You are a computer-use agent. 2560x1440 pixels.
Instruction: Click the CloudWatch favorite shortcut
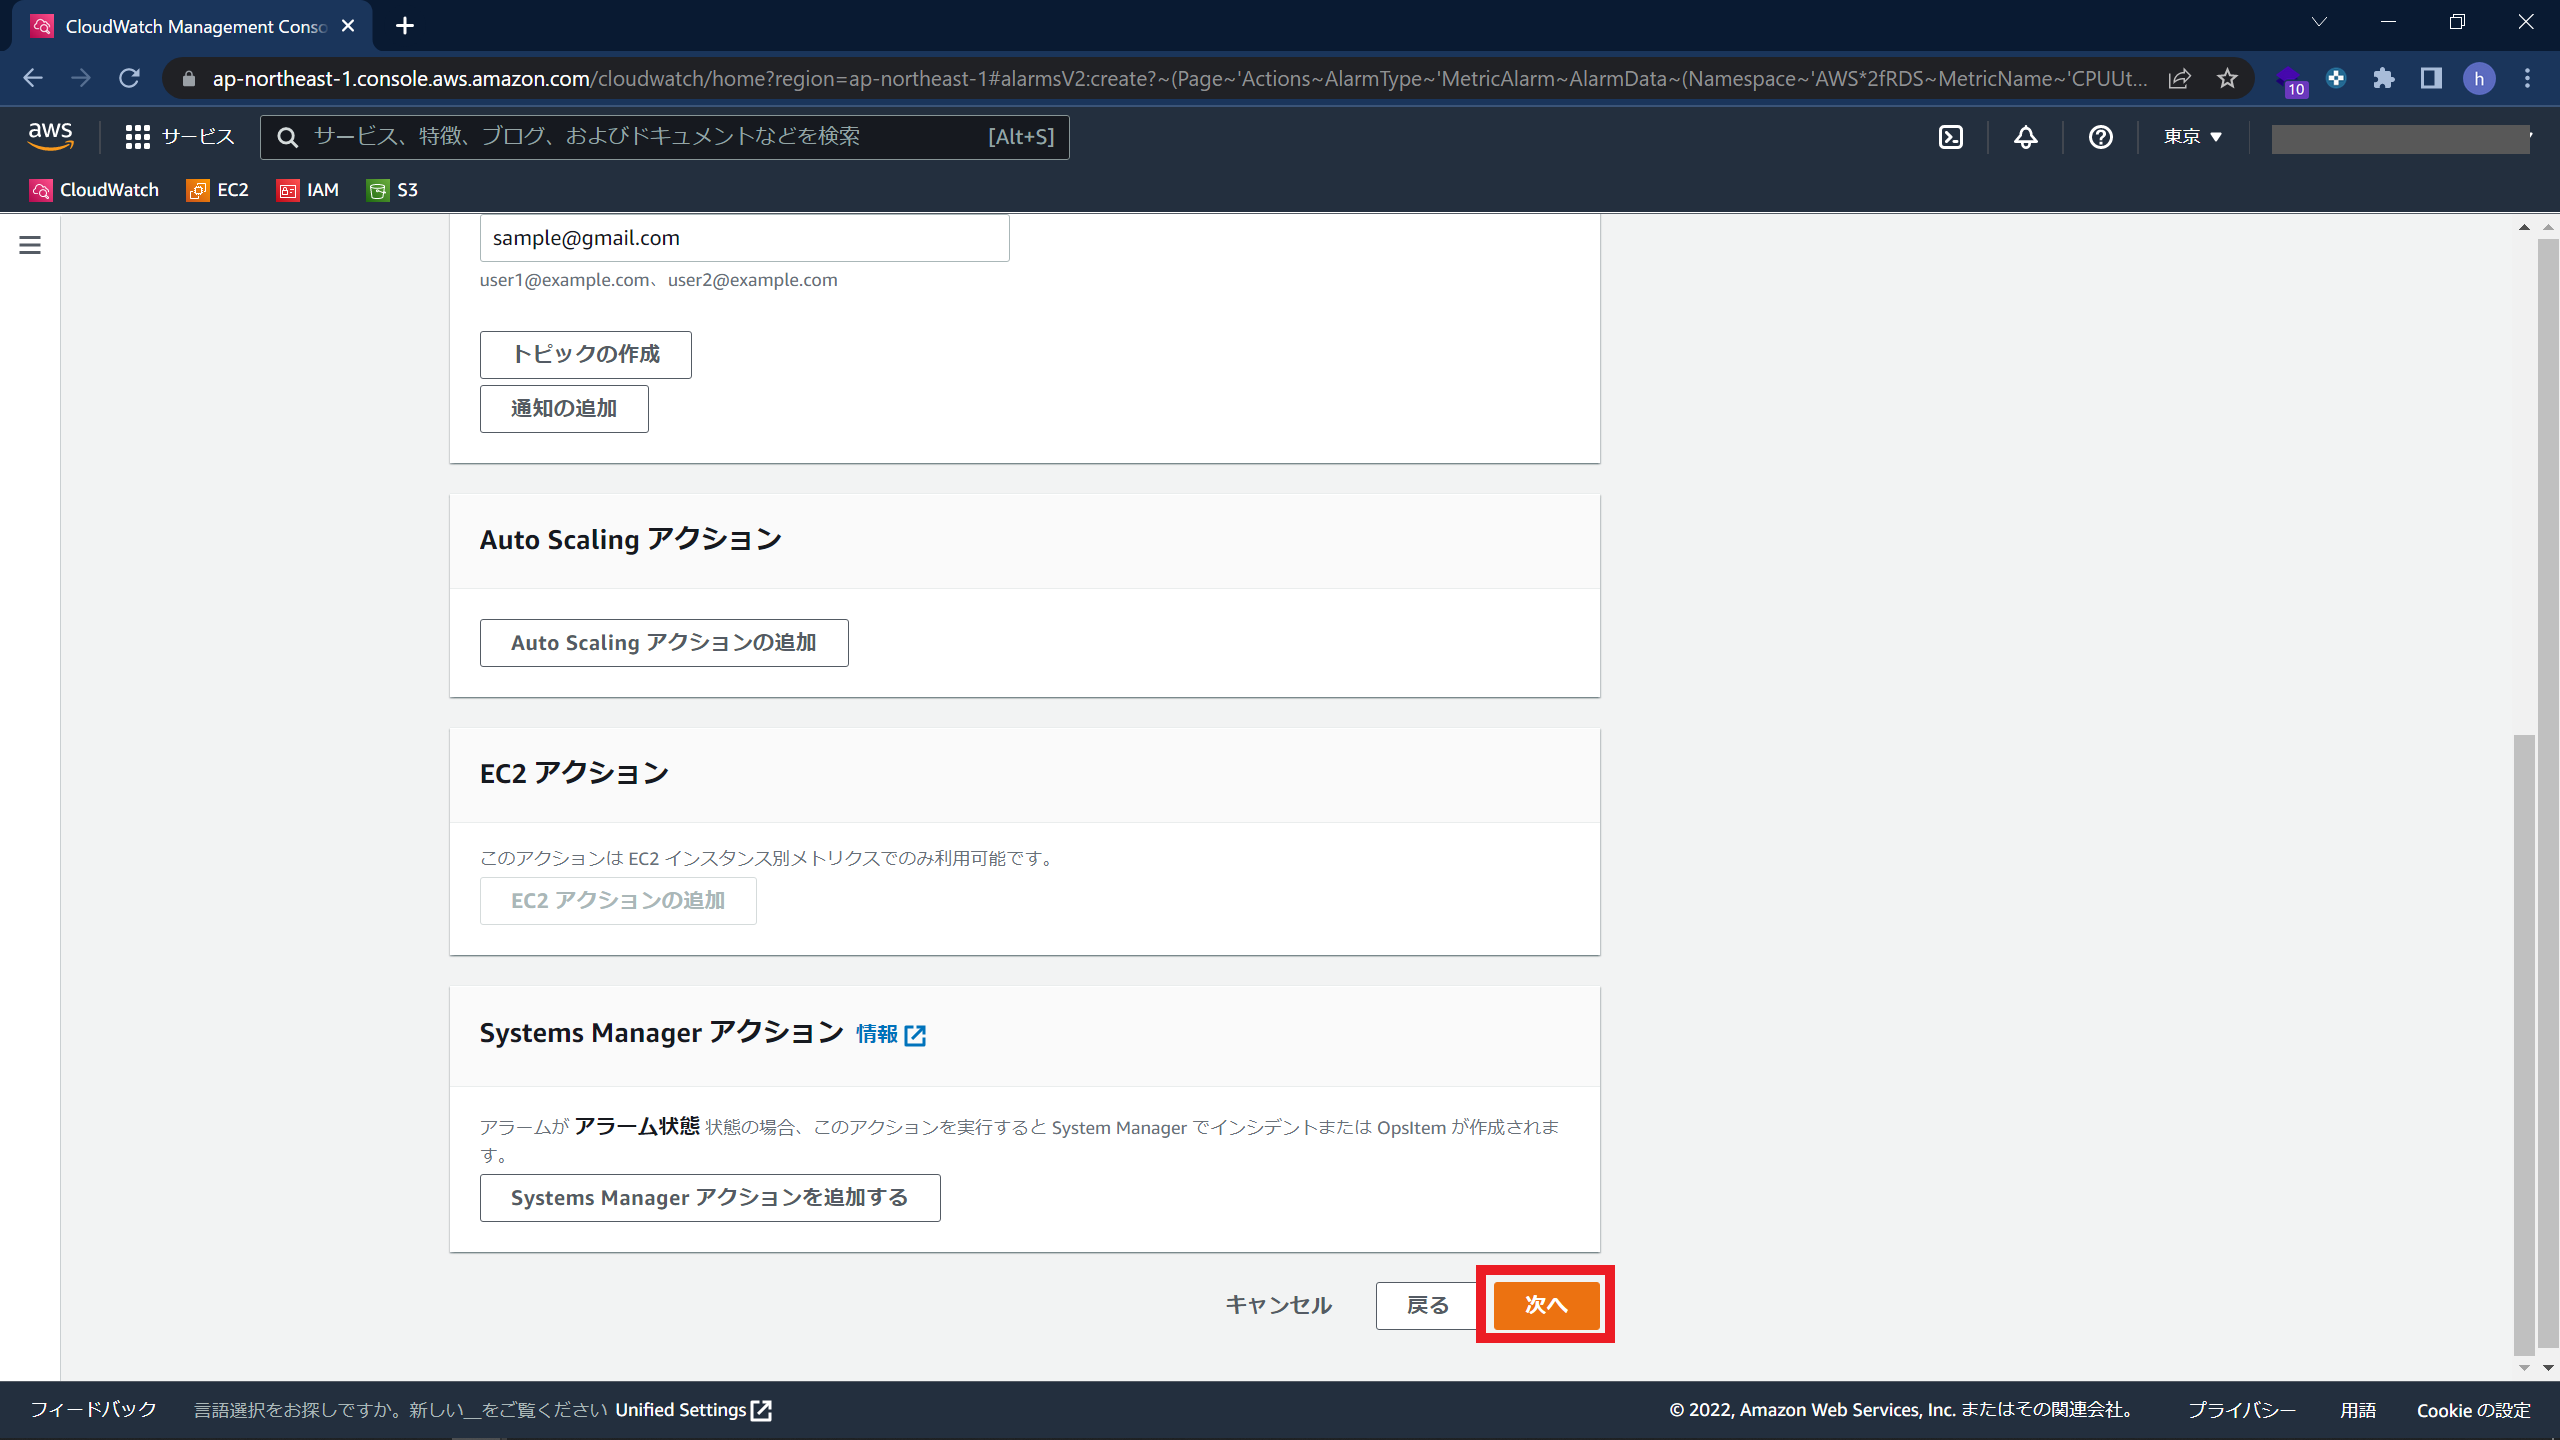tap(95, 190)
